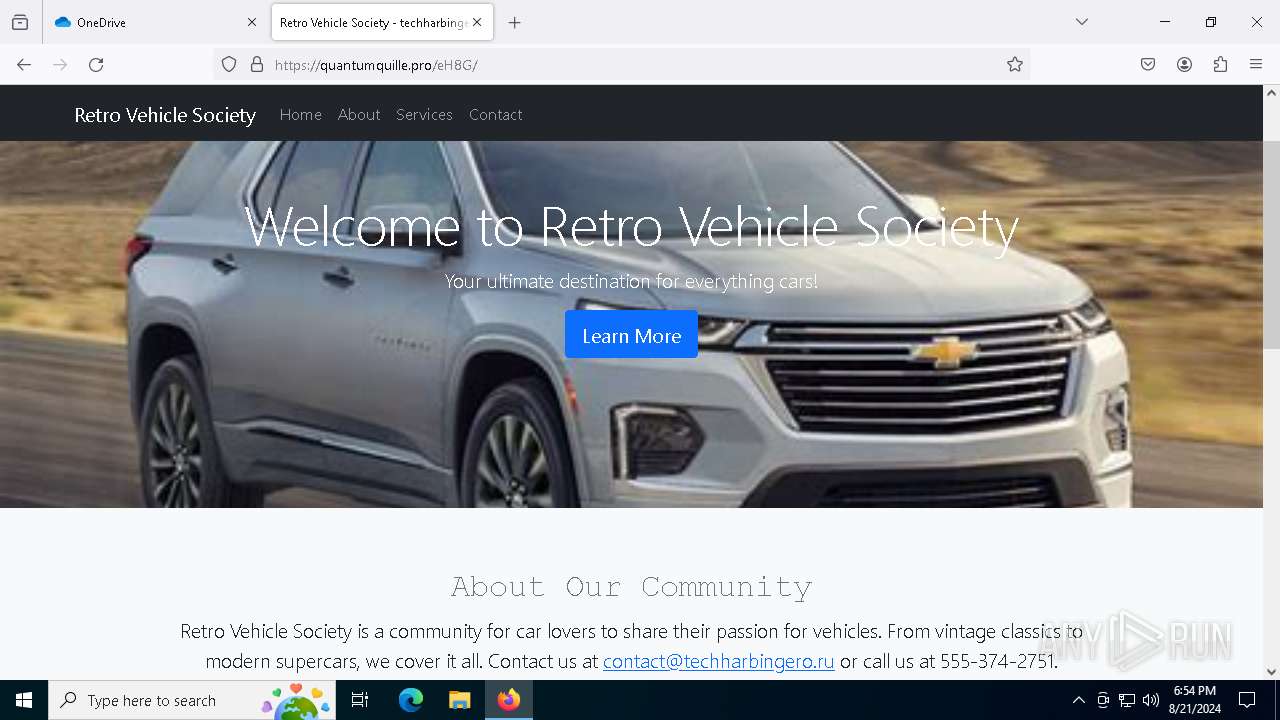Select the Retro Vehicle Society tab

tap(382, 22)
